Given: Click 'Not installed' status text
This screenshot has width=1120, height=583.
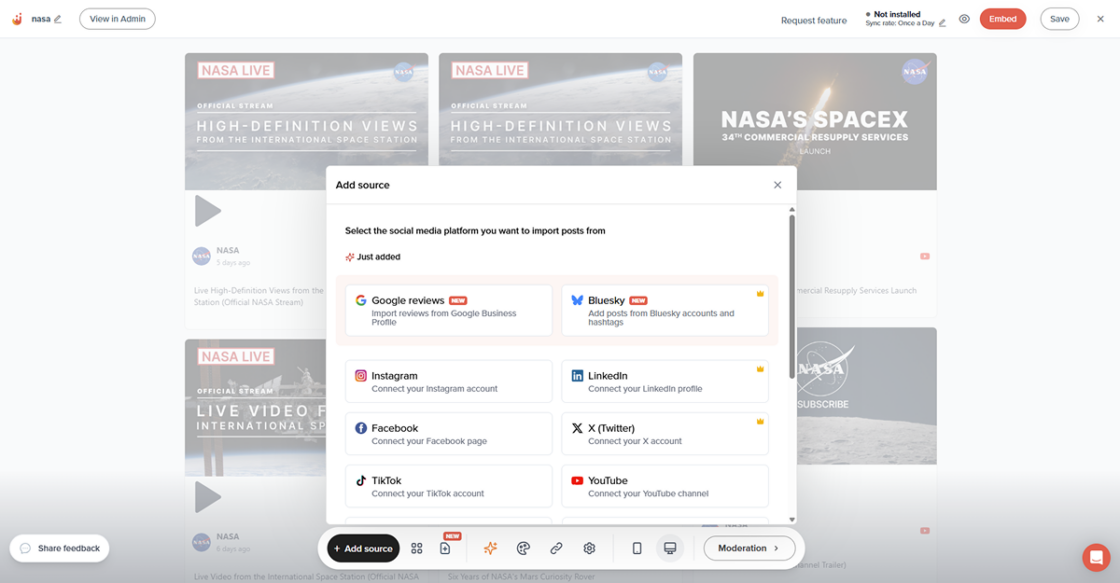Looking at the screenshot, I should tap(896, 14).
